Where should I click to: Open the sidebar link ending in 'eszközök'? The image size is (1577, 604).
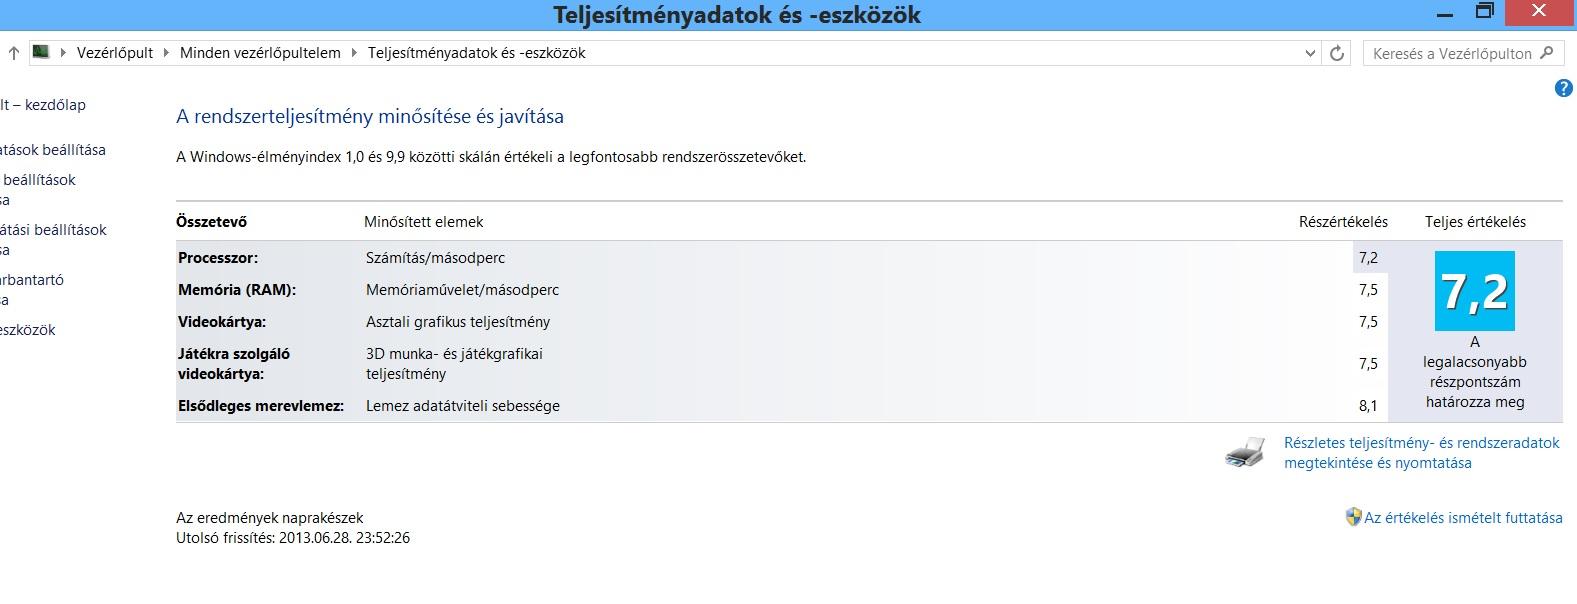click(x=28, y=330)
